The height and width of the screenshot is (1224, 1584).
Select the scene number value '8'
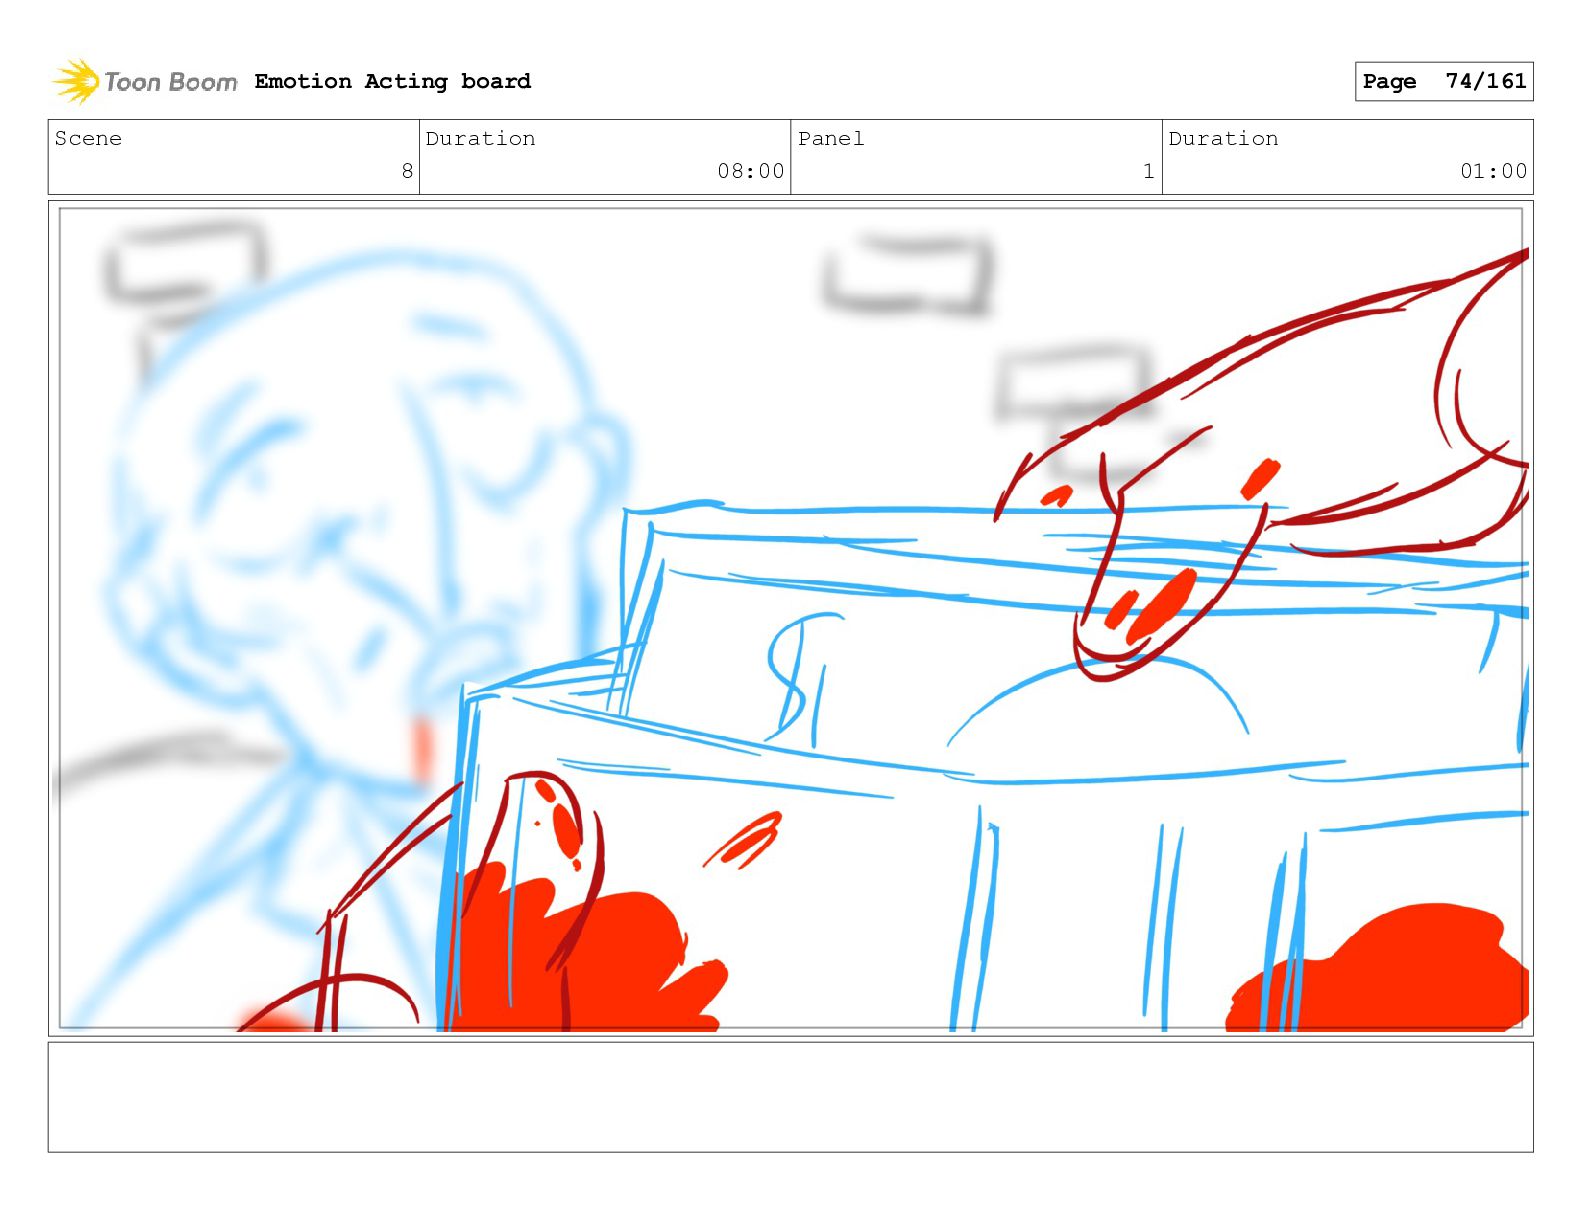[407, 171]
